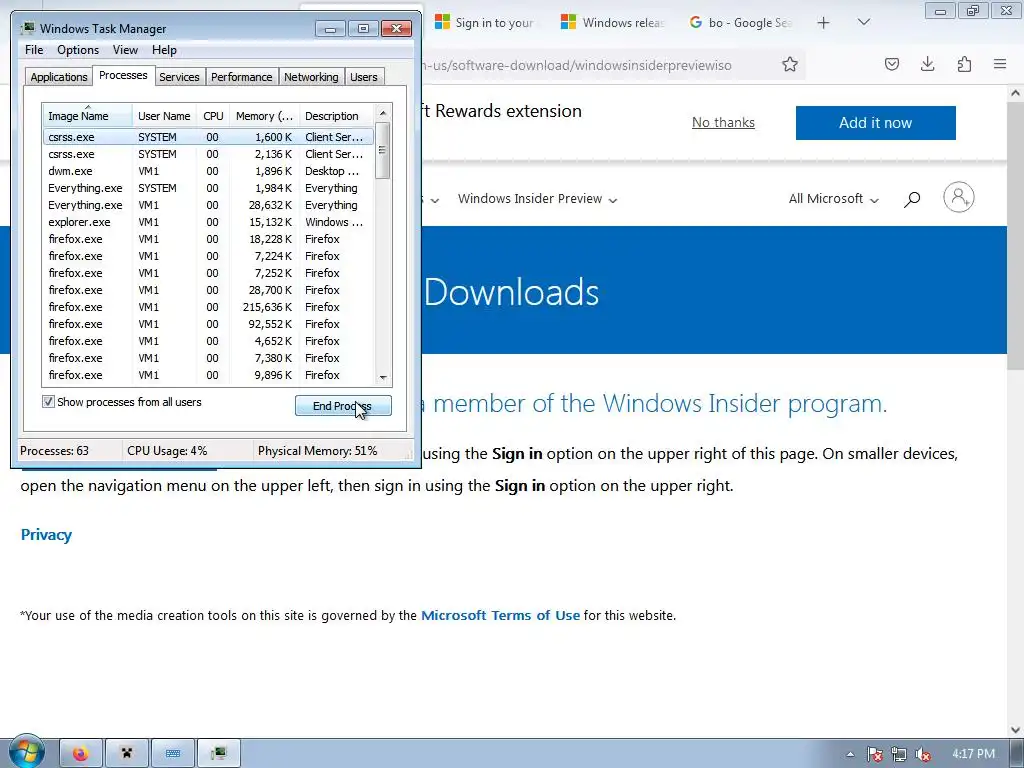The height and width of the screenshot is (768, 1024).
Task: Click the creeper face taskbar icon
Action: click(127, 754)
